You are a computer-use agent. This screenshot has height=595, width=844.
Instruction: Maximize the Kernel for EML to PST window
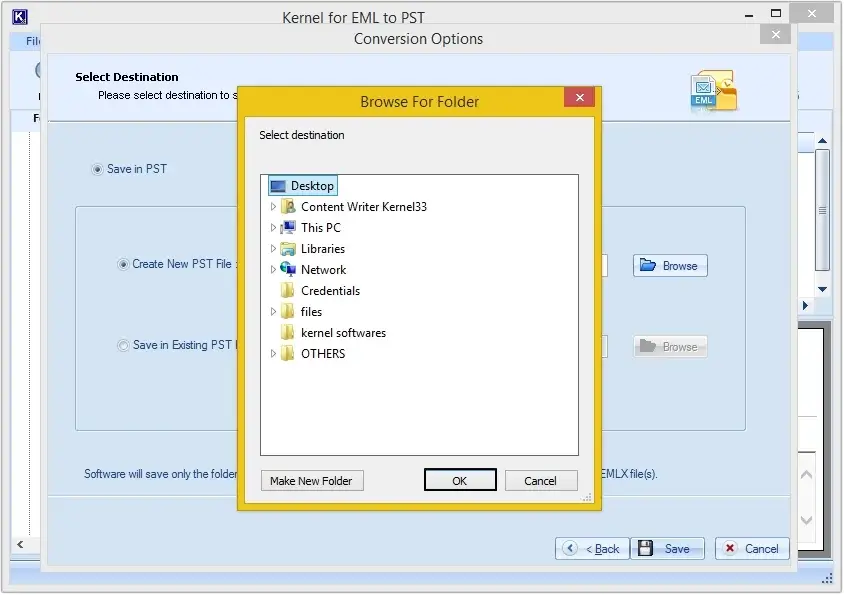(x=776, y=13)
